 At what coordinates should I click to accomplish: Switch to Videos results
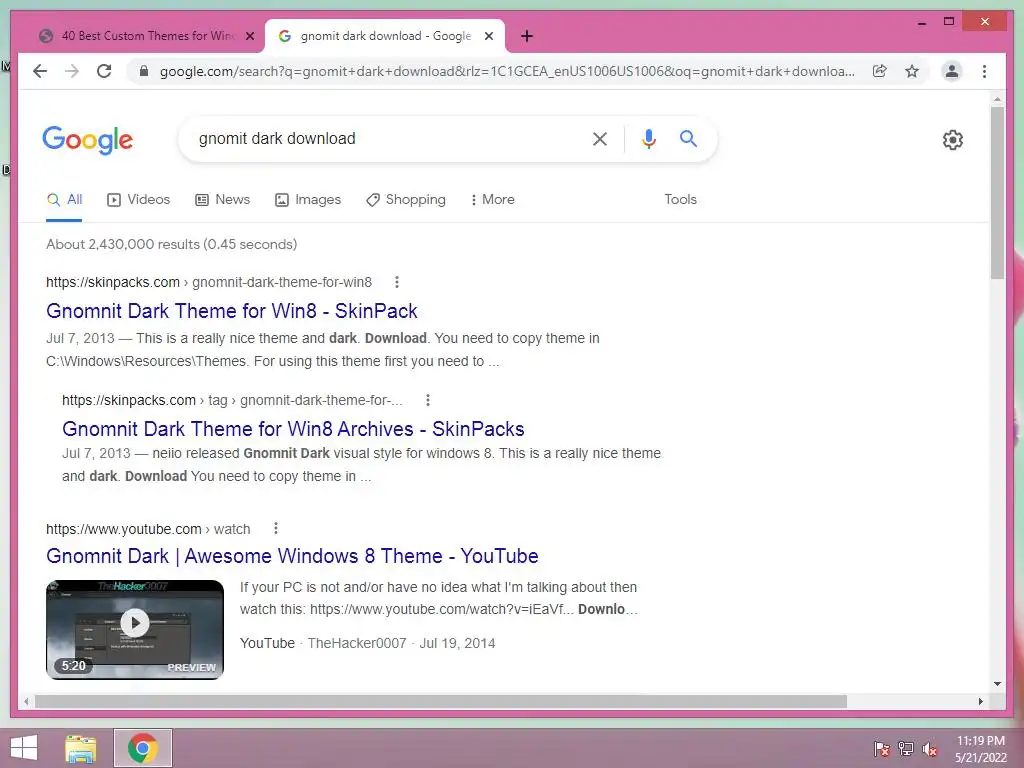point(138,200)
